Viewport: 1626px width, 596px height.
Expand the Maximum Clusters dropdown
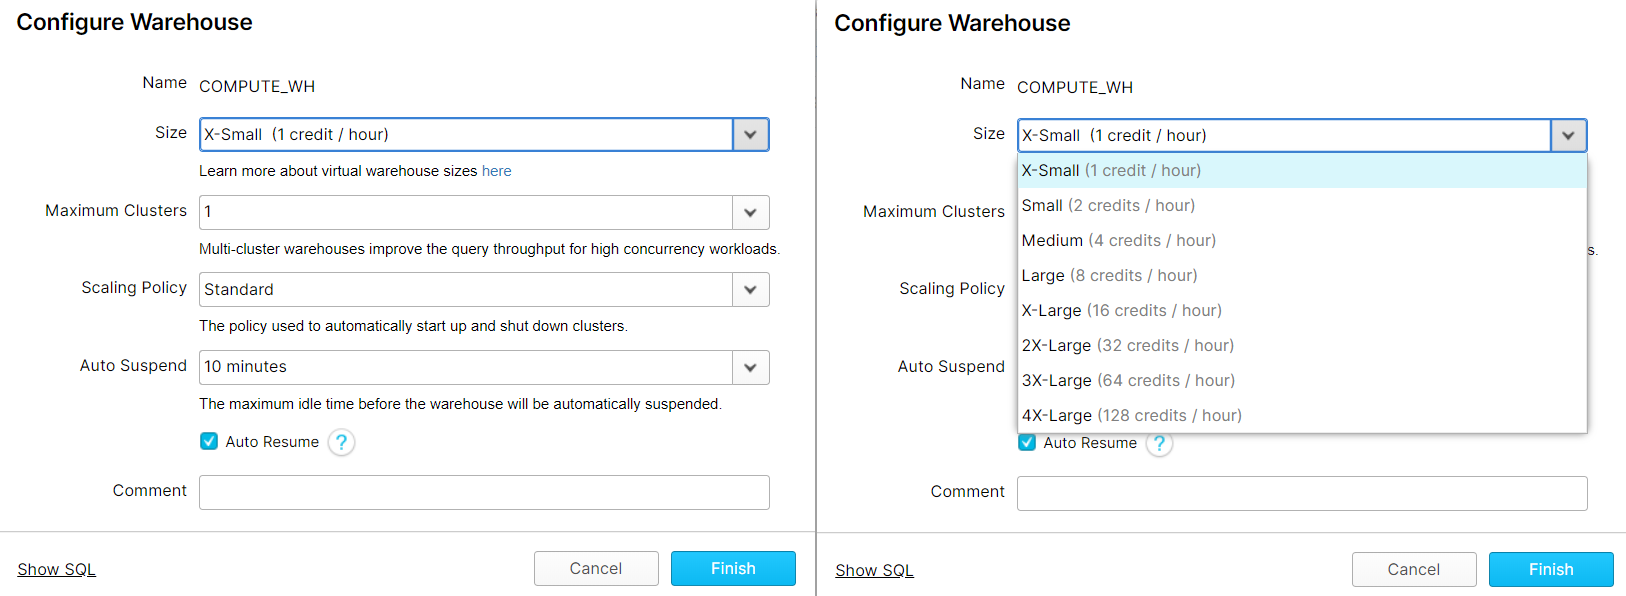[x=750, y=212]
